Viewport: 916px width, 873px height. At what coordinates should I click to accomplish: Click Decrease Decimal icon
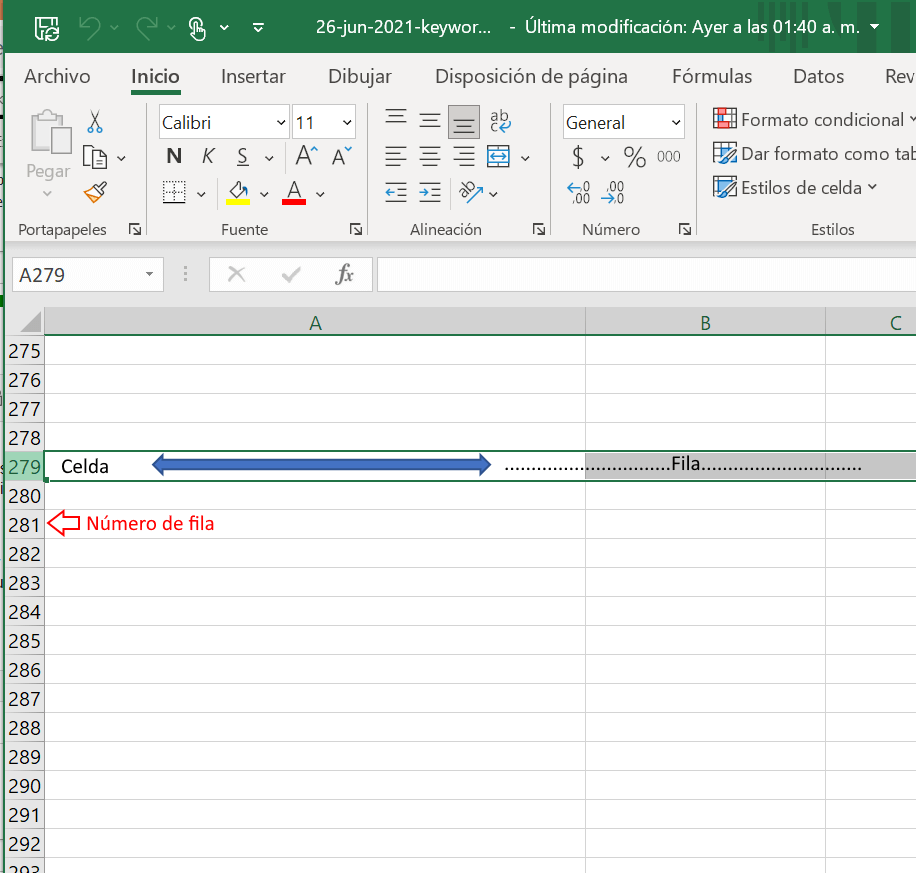(612, 192)
